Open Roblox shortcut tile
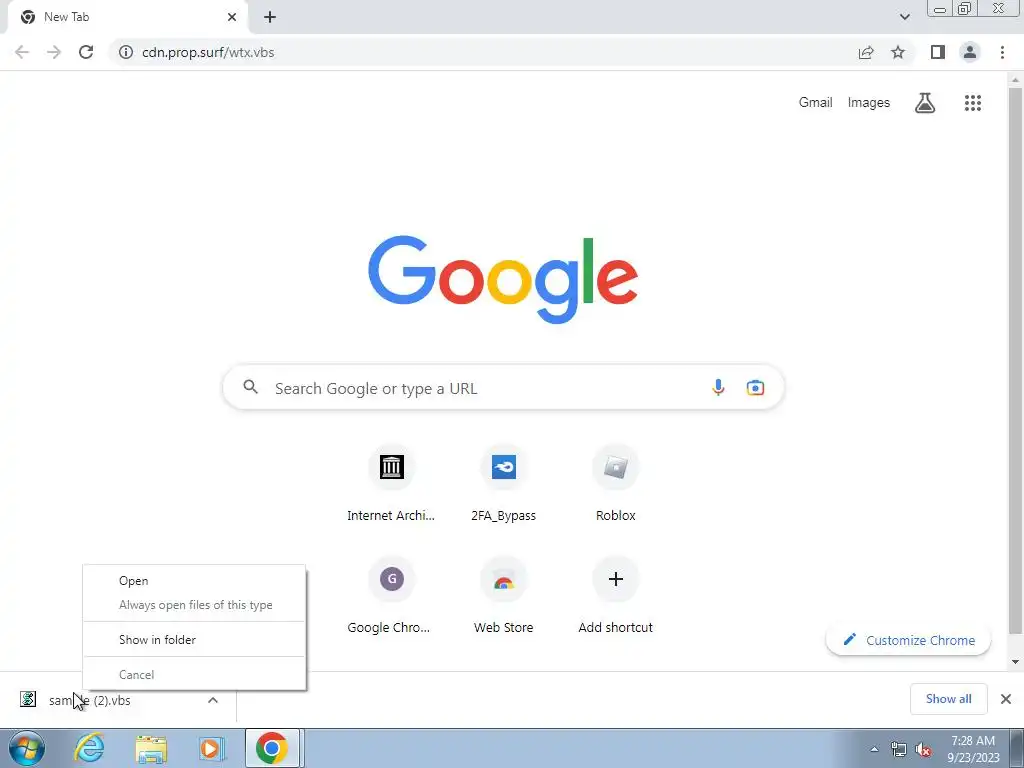 tap(615, 485)
